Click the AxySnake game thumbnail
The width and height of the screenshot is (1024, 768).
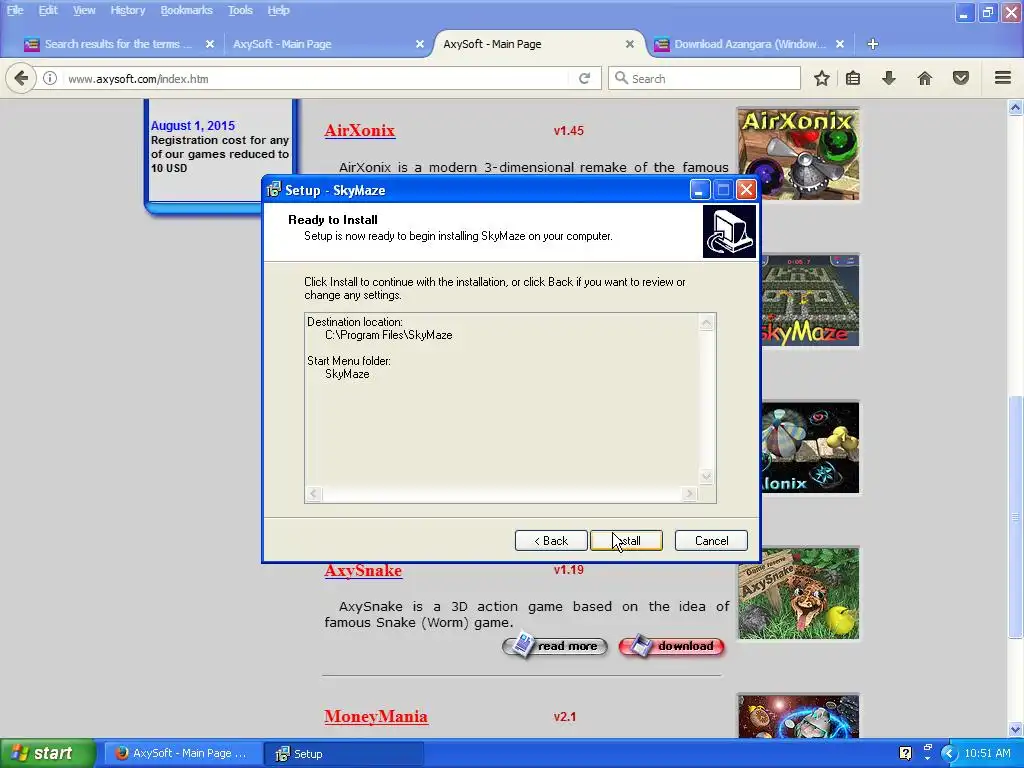798,594
